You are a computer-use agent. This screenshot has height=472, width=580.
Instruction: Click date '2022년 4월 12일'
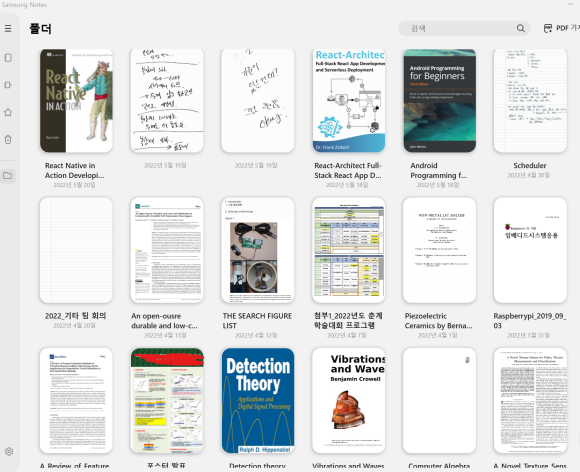coord(256,335)
